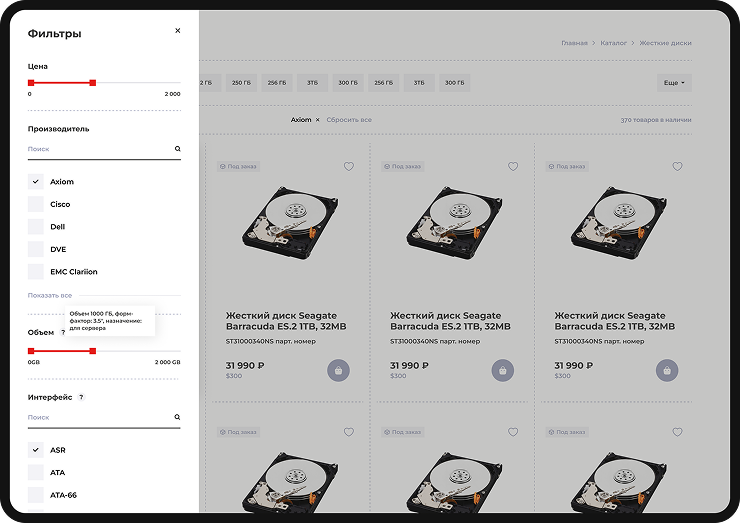740x523 pixels.
Task: Check the Cisco manufacturer checkbox
Action: 36,204
